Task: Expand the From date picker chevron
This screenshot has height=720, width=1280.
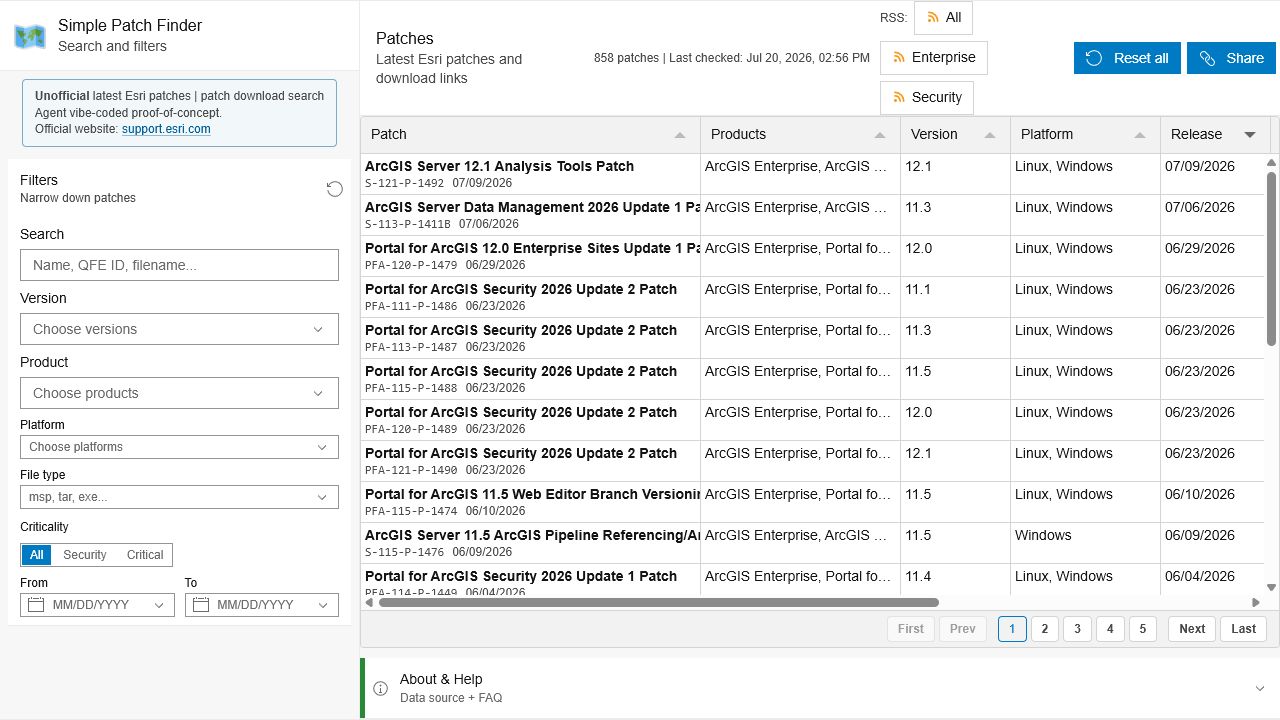Action: tap(159, 605)
